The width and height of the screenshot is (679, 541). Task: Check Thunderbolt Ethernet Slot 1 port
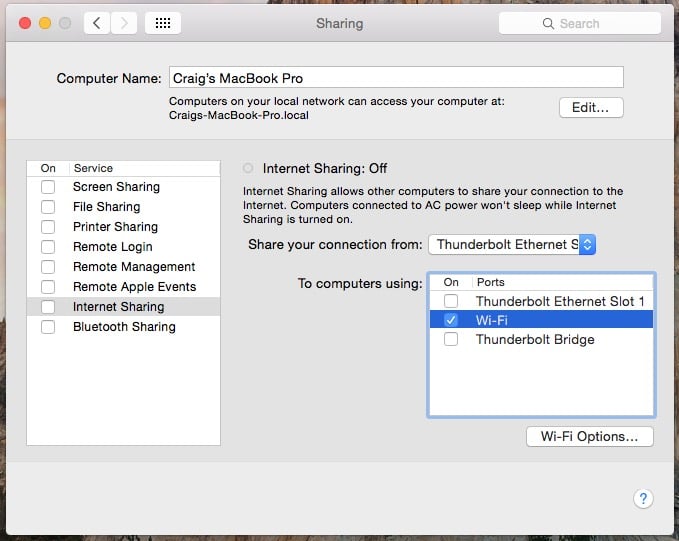click(451, 301)
